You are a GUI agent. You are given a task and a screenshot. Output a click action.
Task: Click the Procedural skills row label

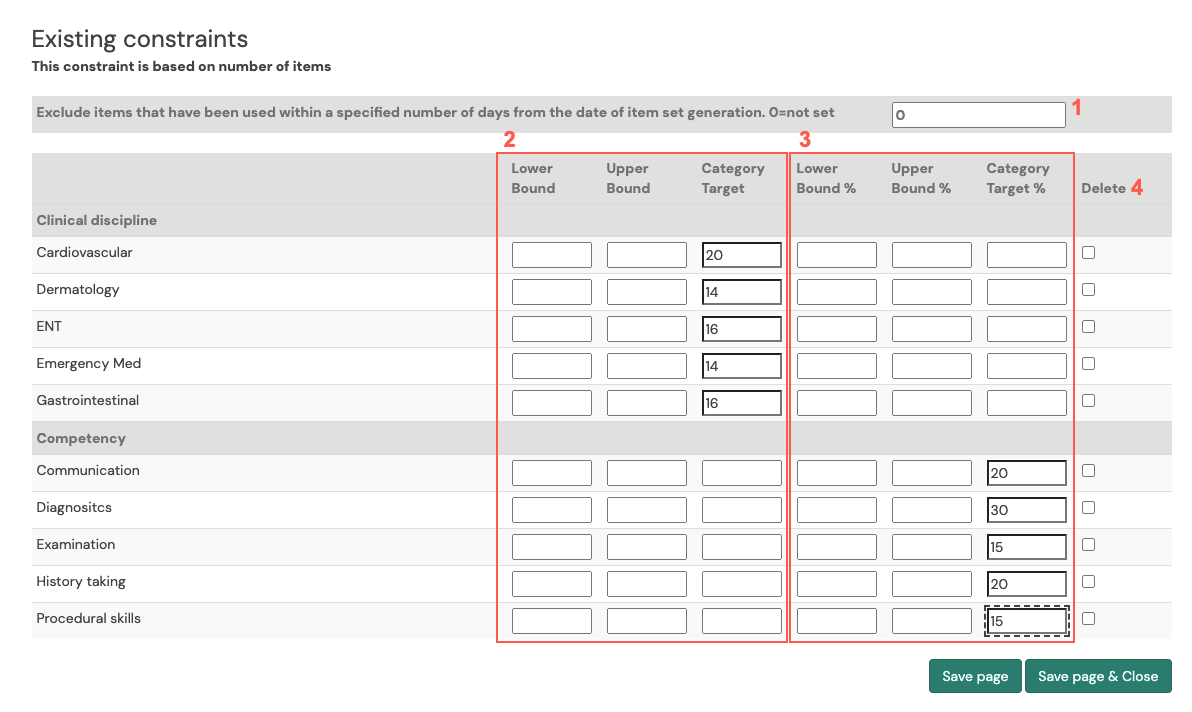(88, 619)
